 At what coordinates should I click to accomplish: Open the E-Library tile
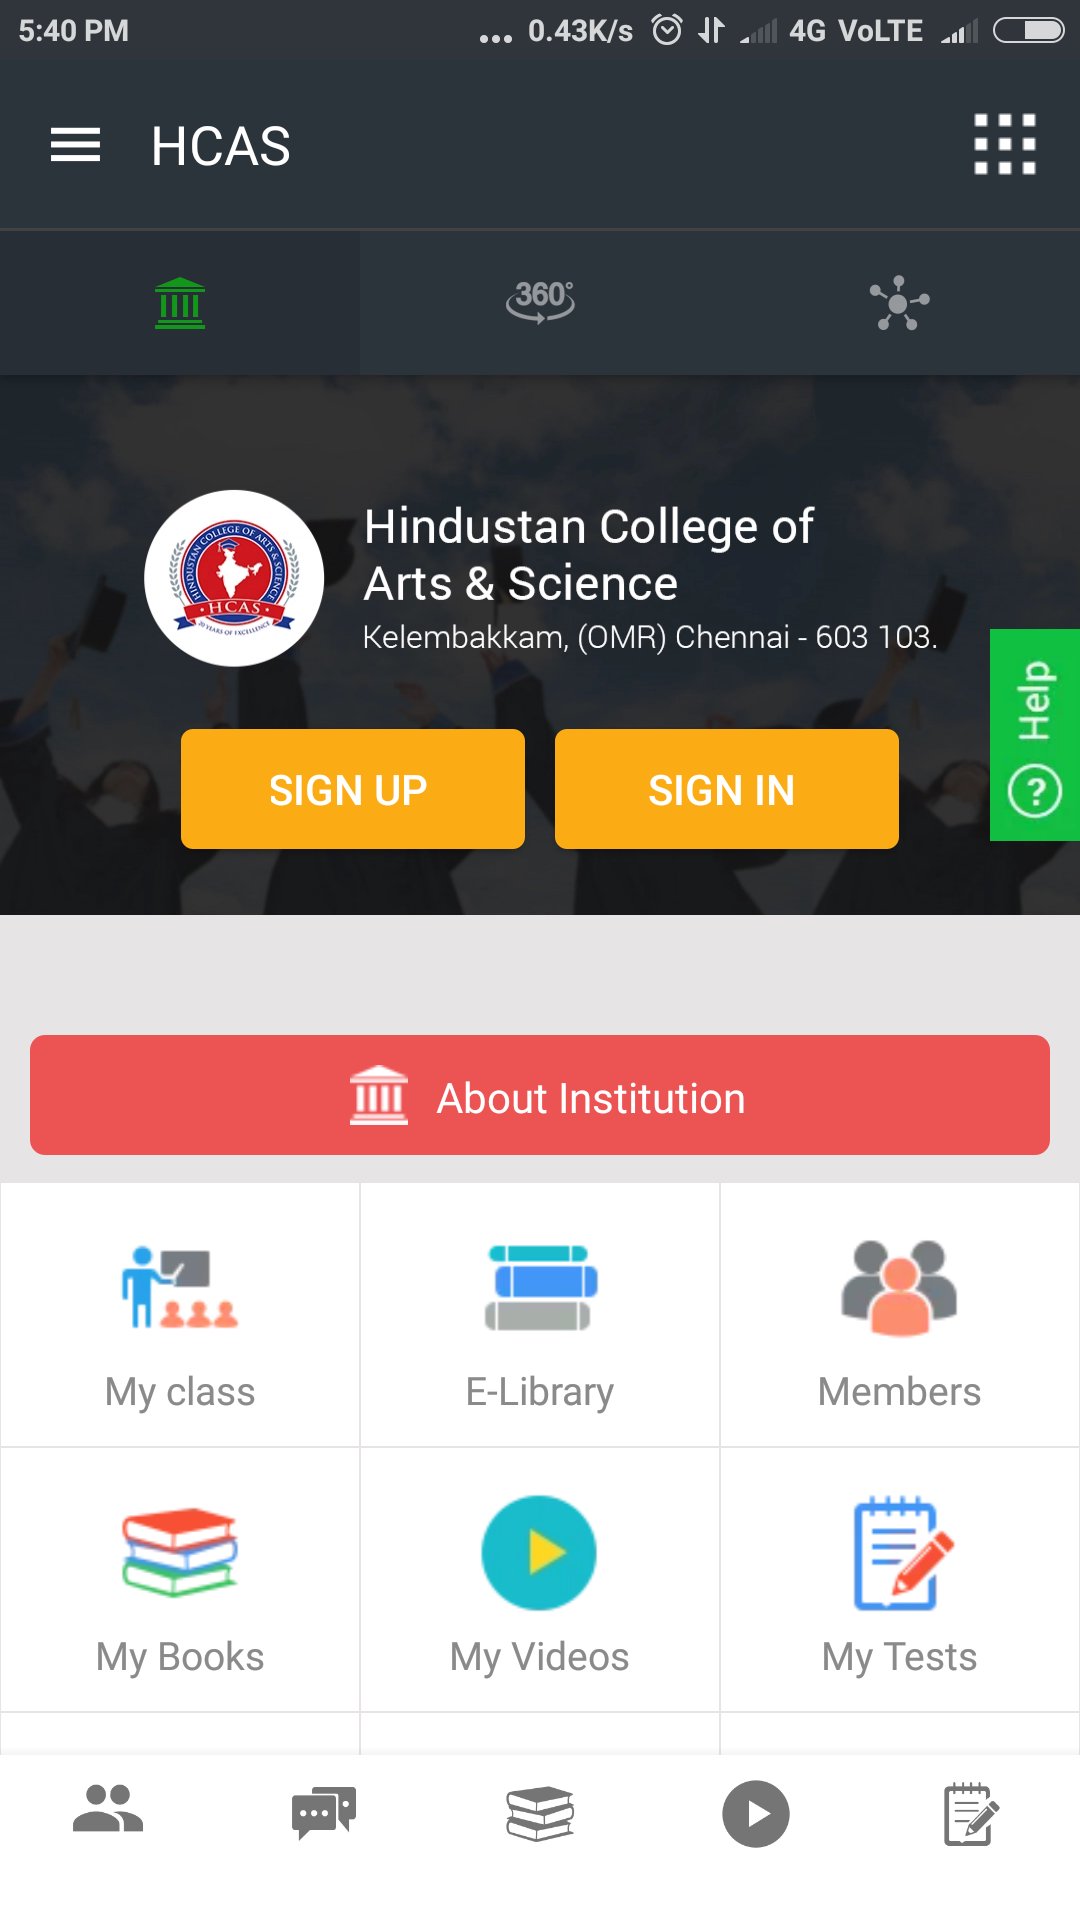coord(540,1316)
